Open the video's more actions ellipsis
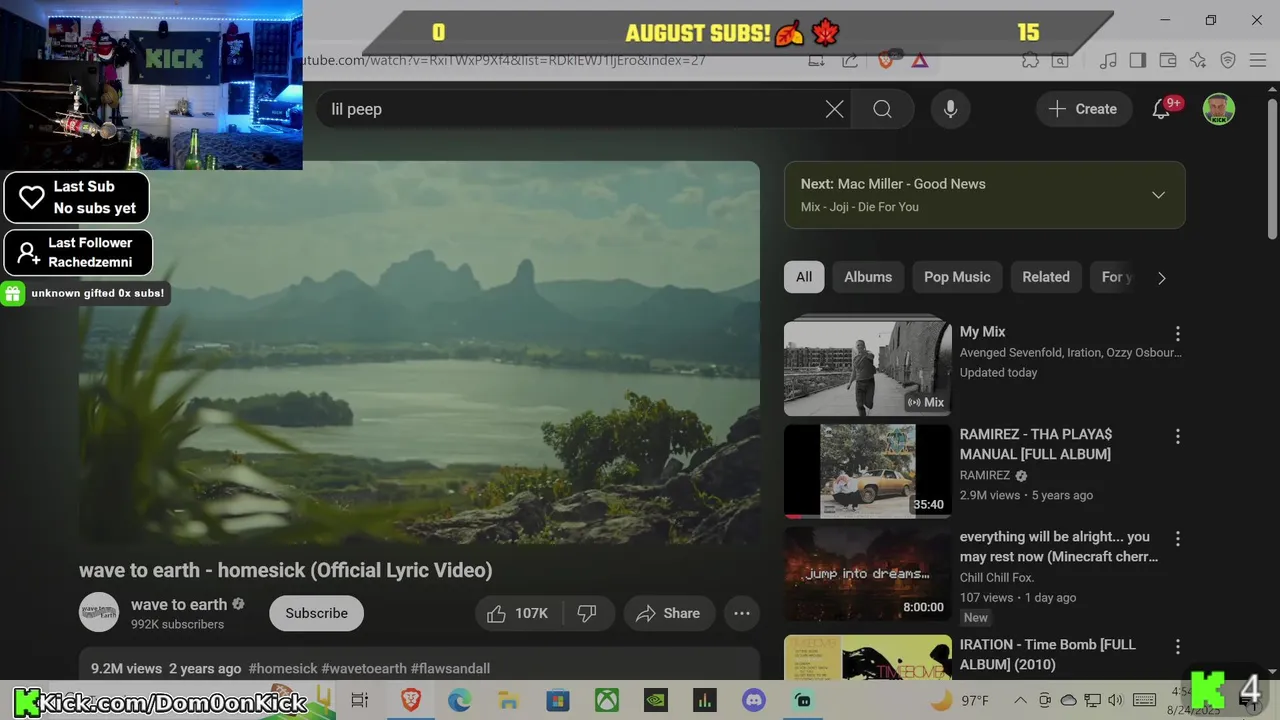 tap(742, 613)
